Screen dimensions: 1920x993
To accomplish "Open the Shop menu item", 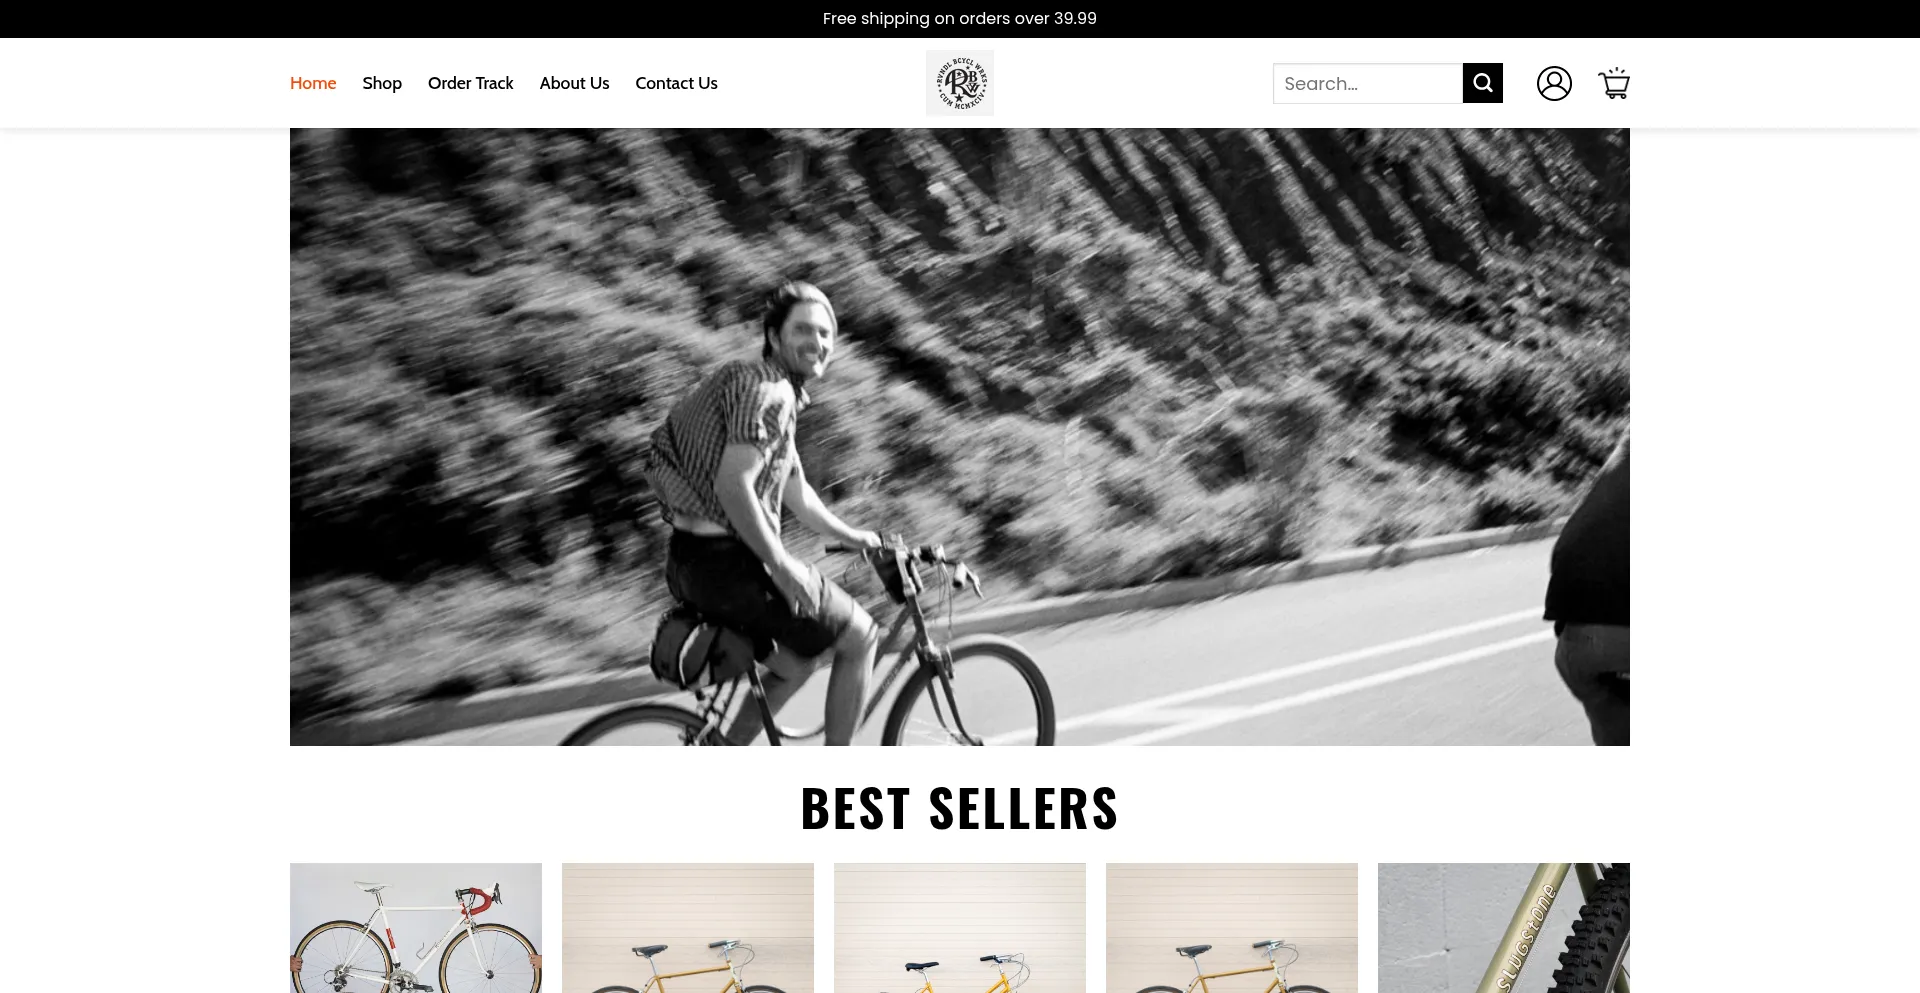I will tap(382, 83).
